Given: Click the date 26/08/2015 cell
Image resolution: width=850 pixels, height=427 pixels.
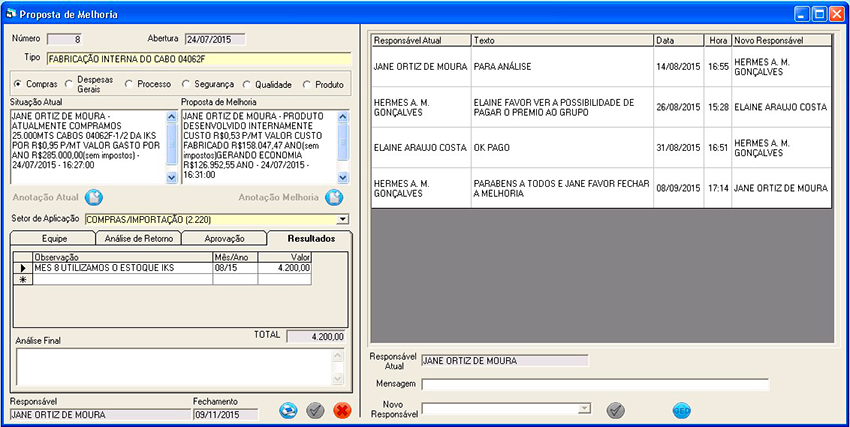Looking at the screenshot, I should [x=678, y=107].
